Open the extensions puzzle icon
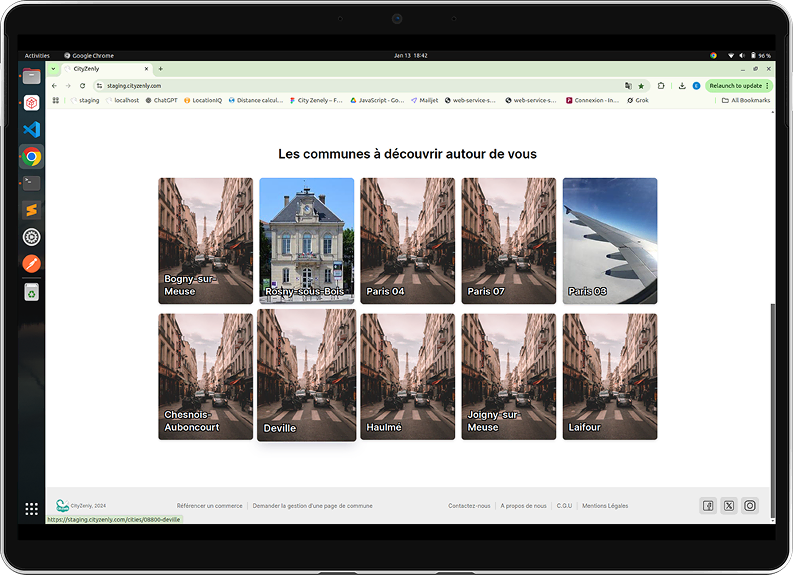This screenshot has height=575, width=793. [x=660, y=86]
